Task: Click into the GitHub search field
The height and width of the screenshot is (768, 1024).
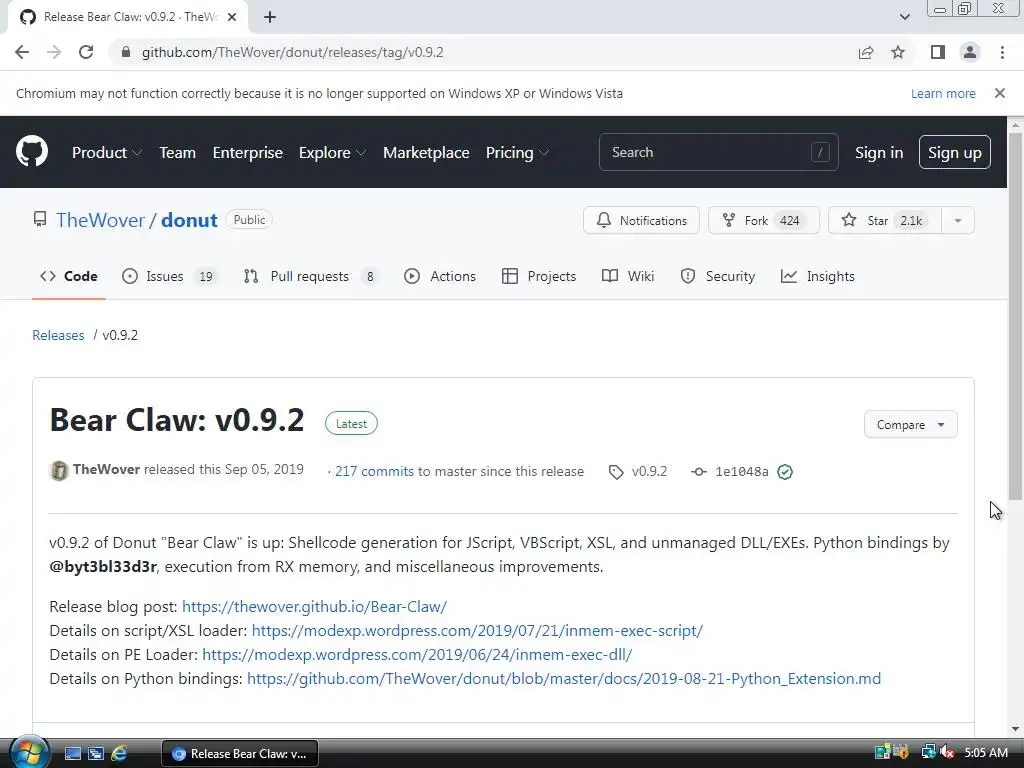Action: pos(718,152)
